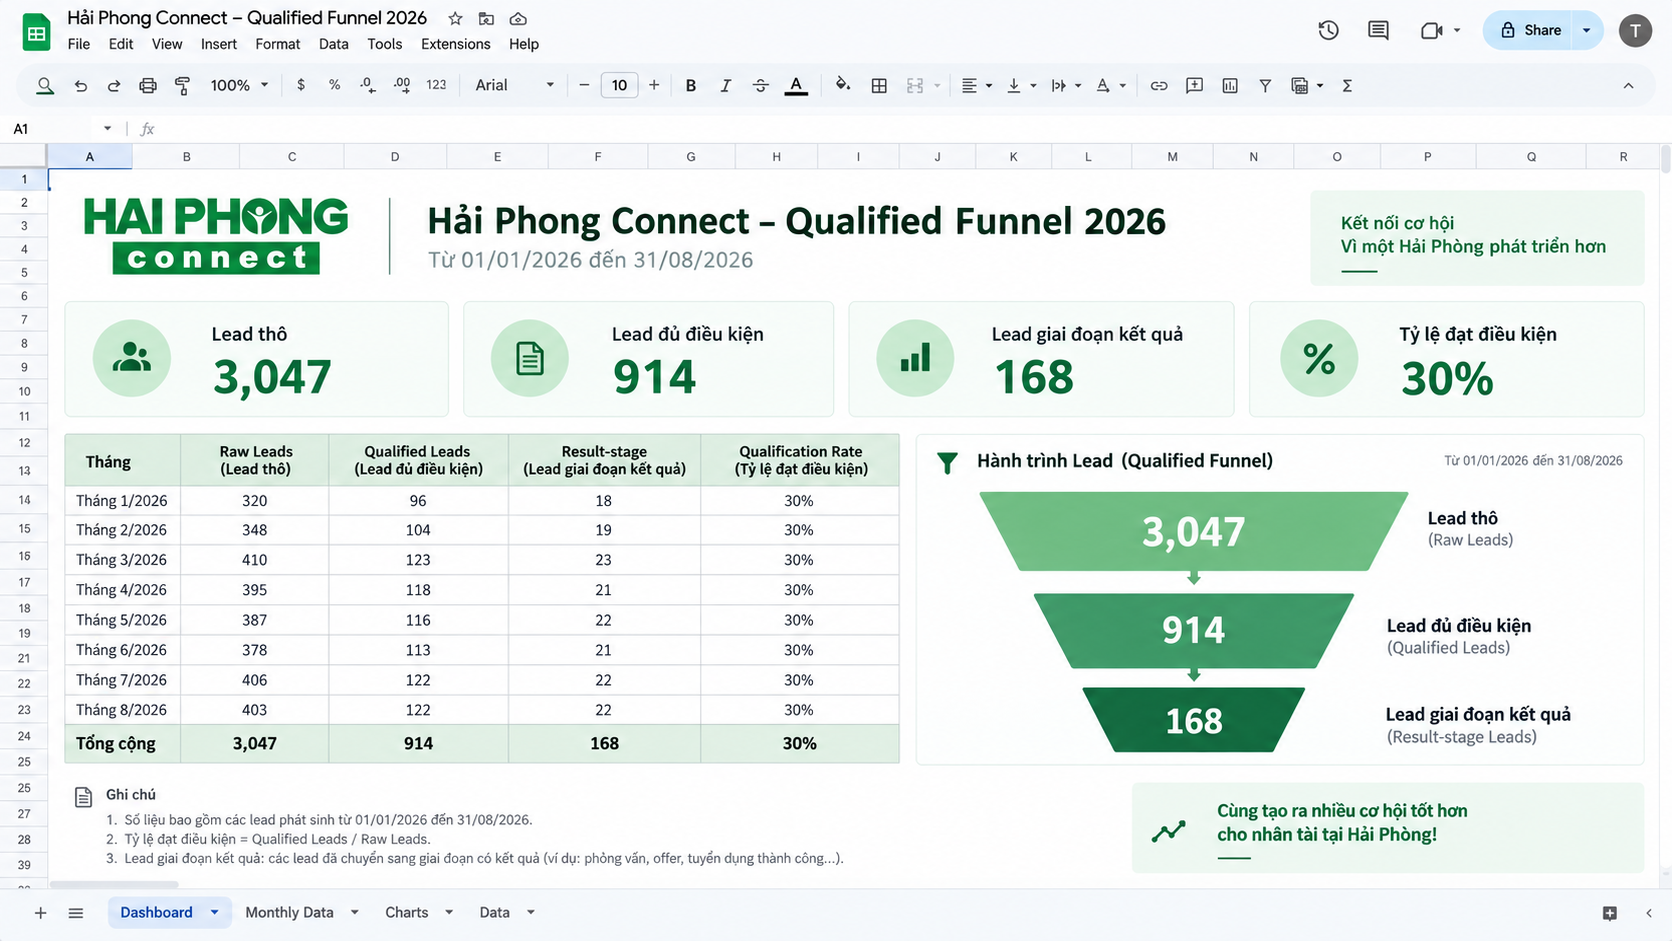The height and width of the screenshot is (941, 1672).
Task: Open vertical align dropdown
Action: pyautogui.click(x=1021, y=86)
